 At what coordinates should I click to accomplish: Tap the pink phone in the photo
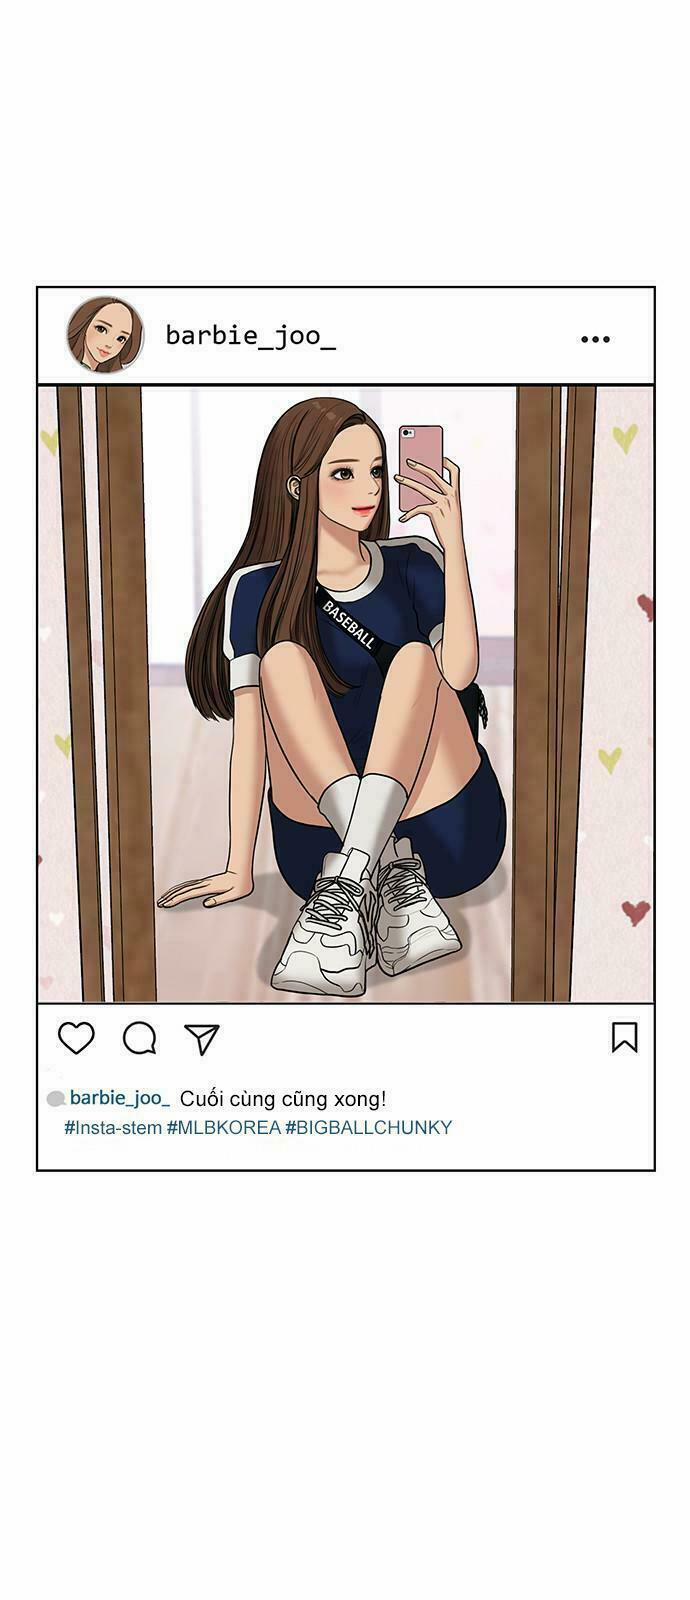coord(421,467)
